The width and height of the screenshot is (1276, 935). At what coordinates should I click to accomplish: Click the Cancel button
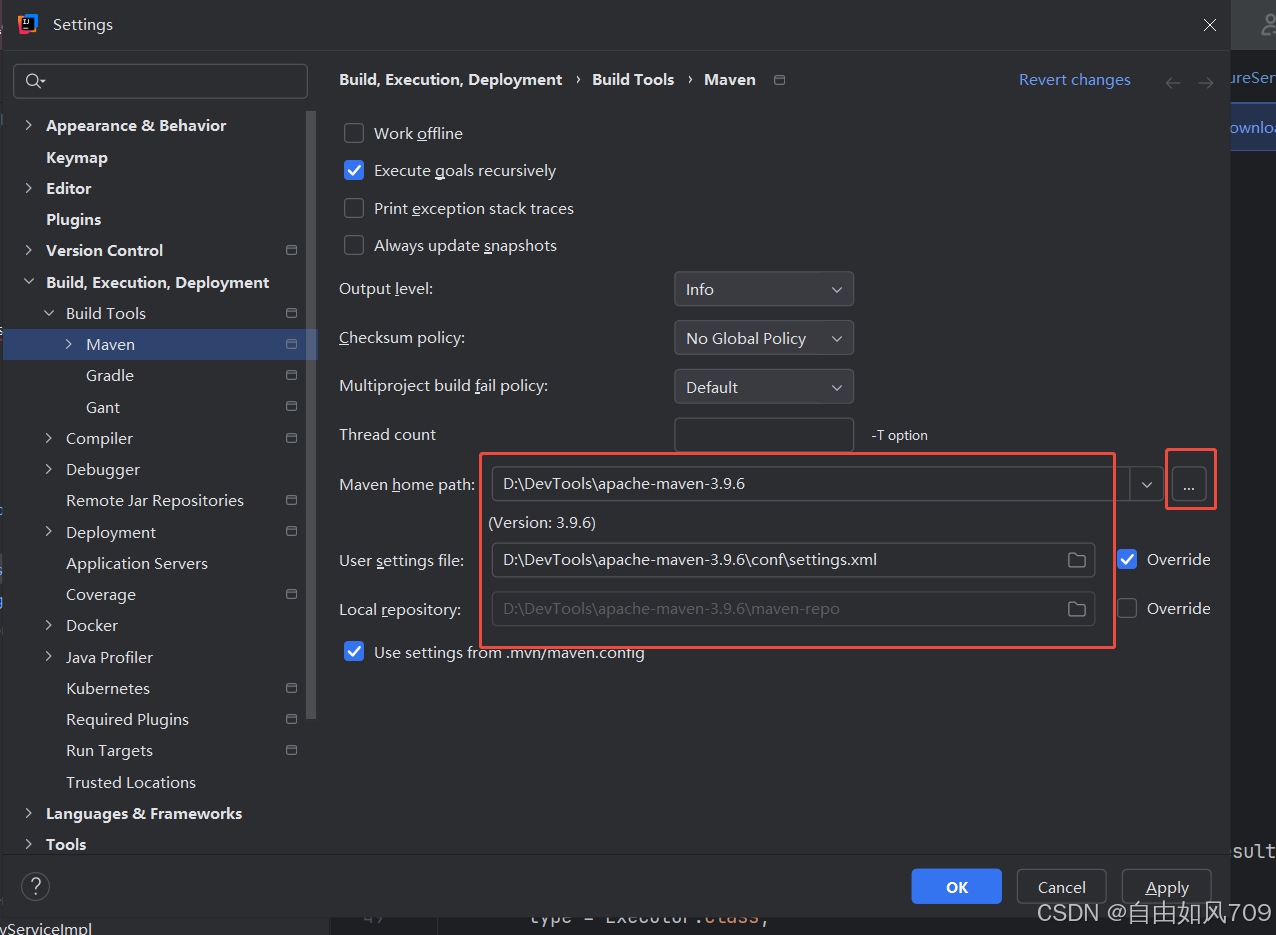pos(1062,887)
